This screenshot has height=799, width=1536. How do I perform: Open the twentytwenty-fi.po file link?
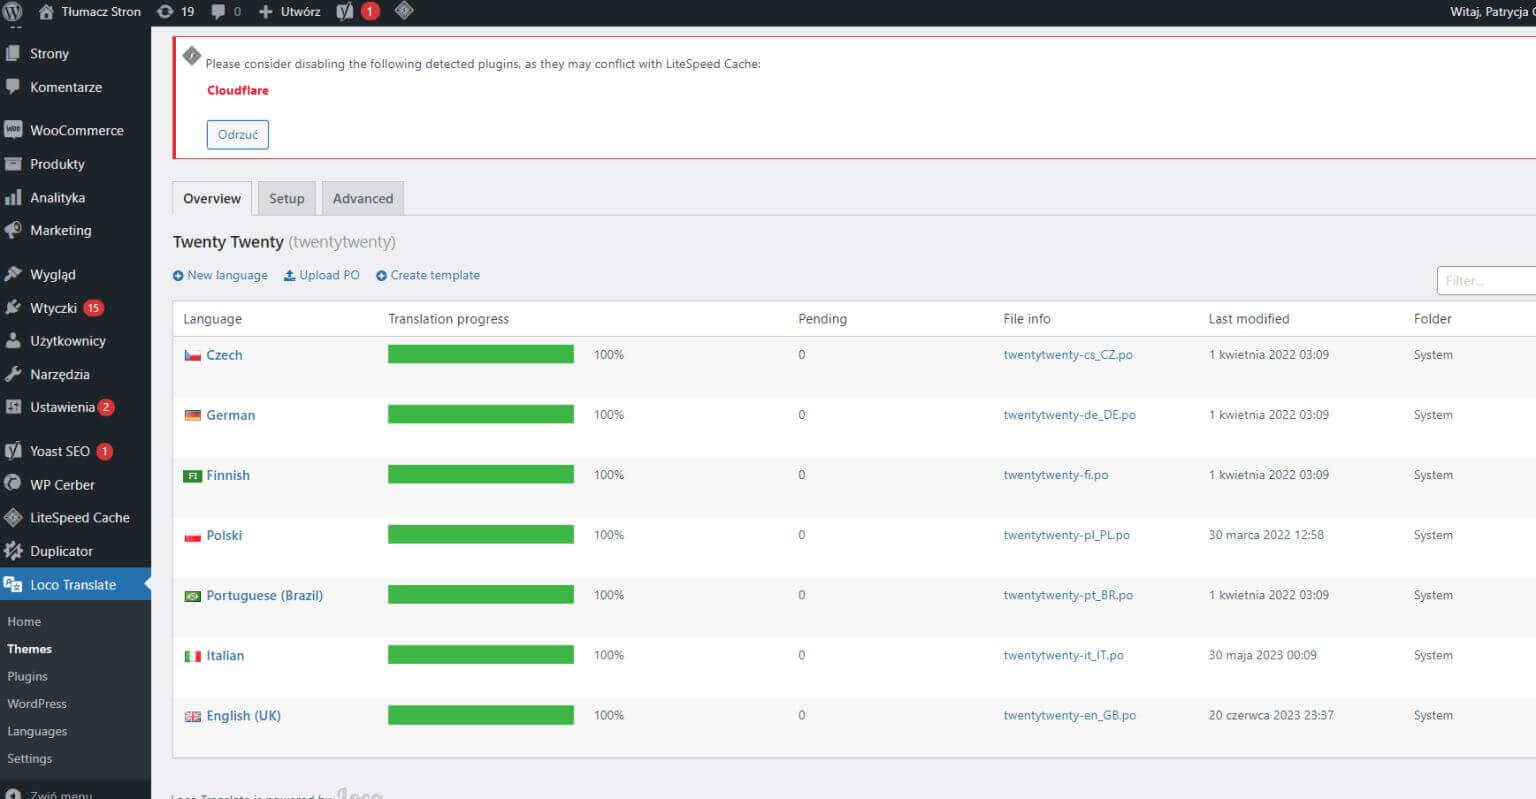pos(1056,475)
